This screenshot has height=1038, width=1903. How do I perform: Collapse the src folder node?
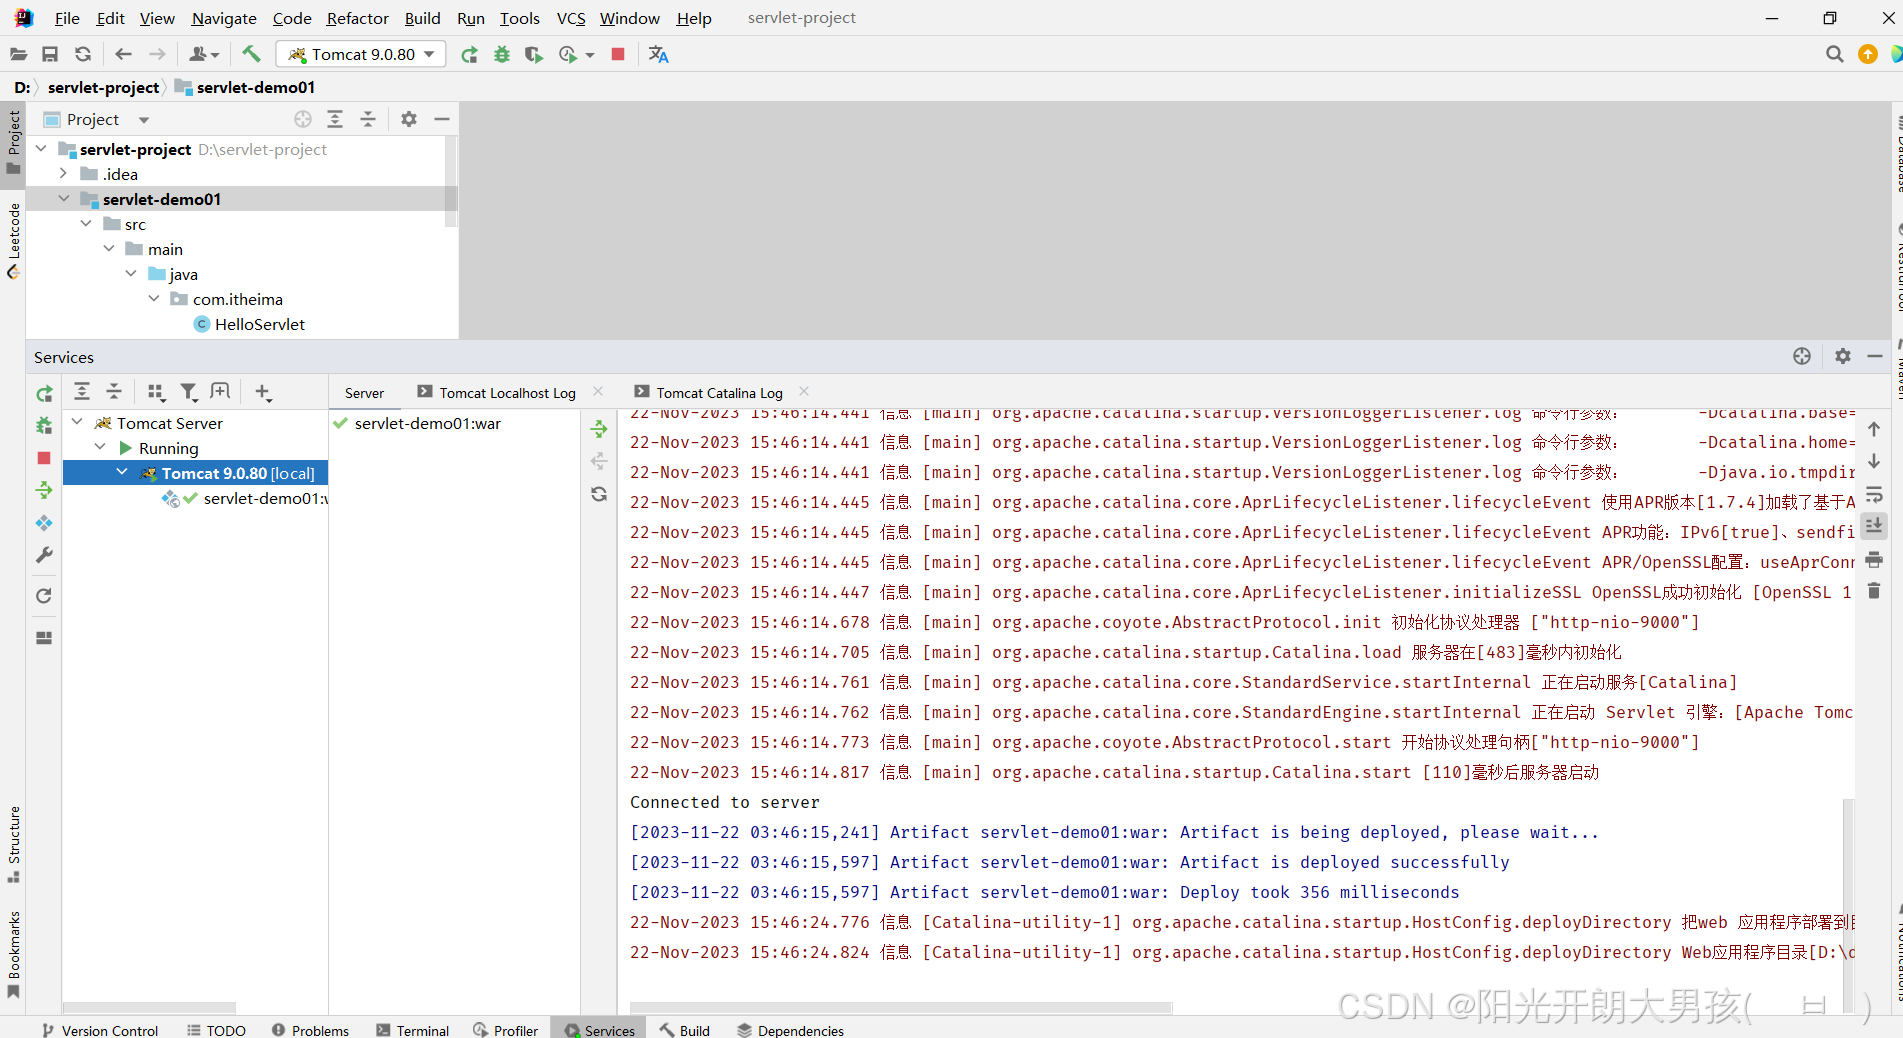(x=86, y=224)
